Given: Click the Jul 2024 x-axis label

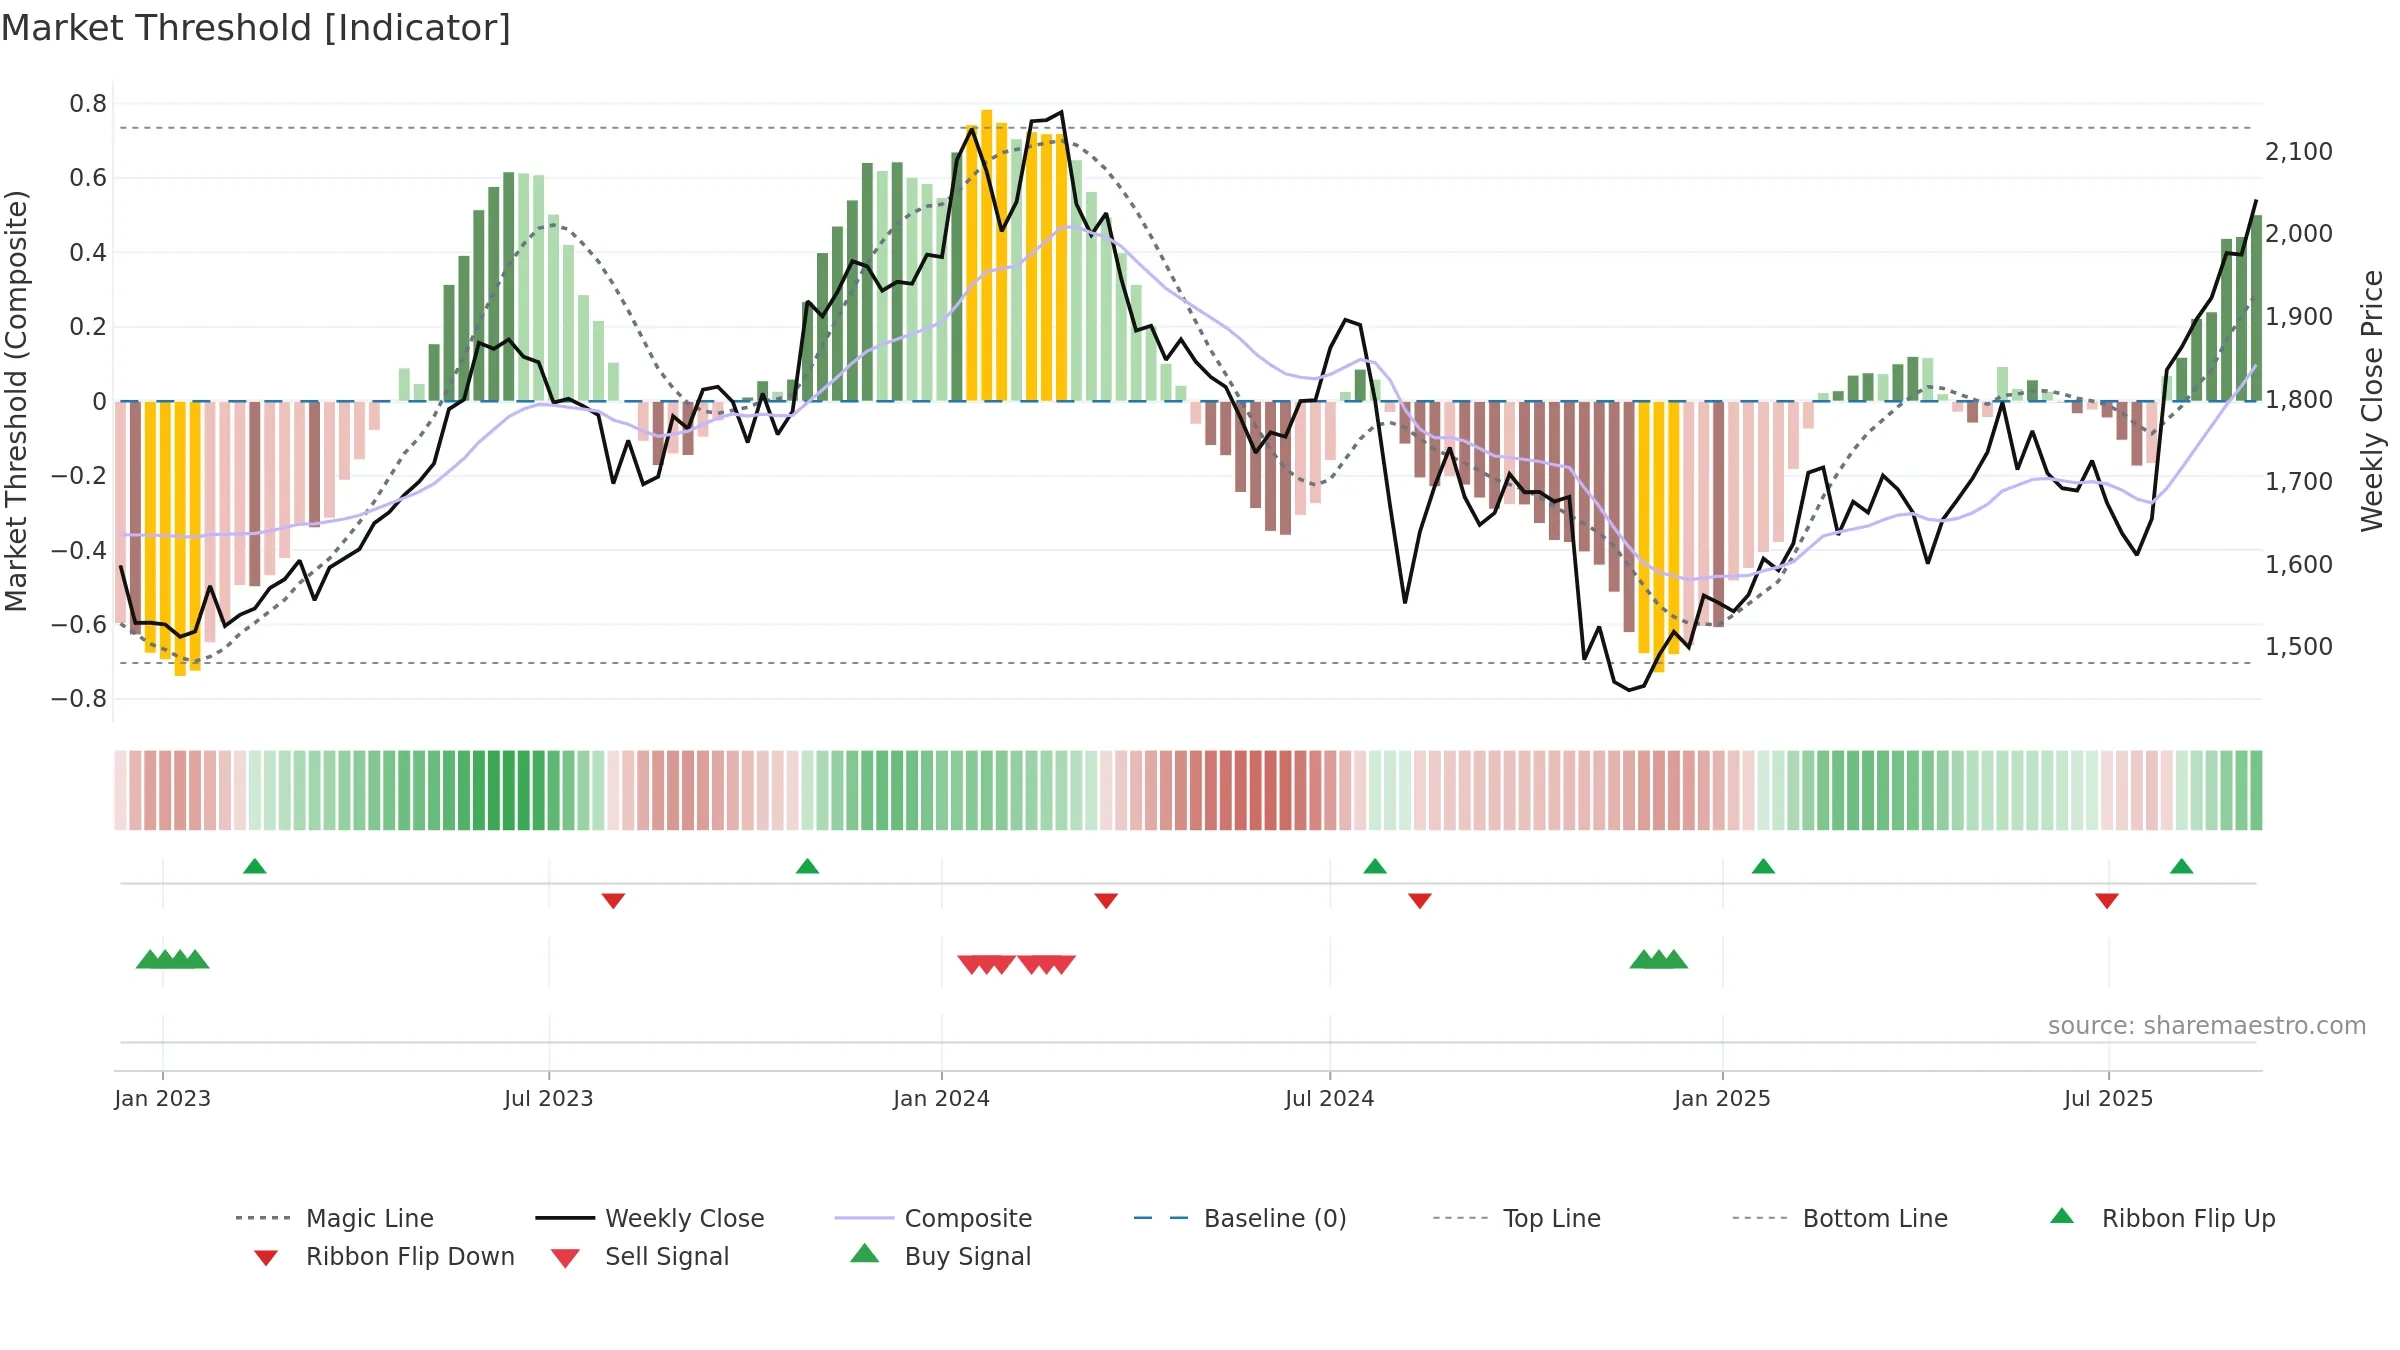Looking at the screenshot, I should [1329, 1099].
